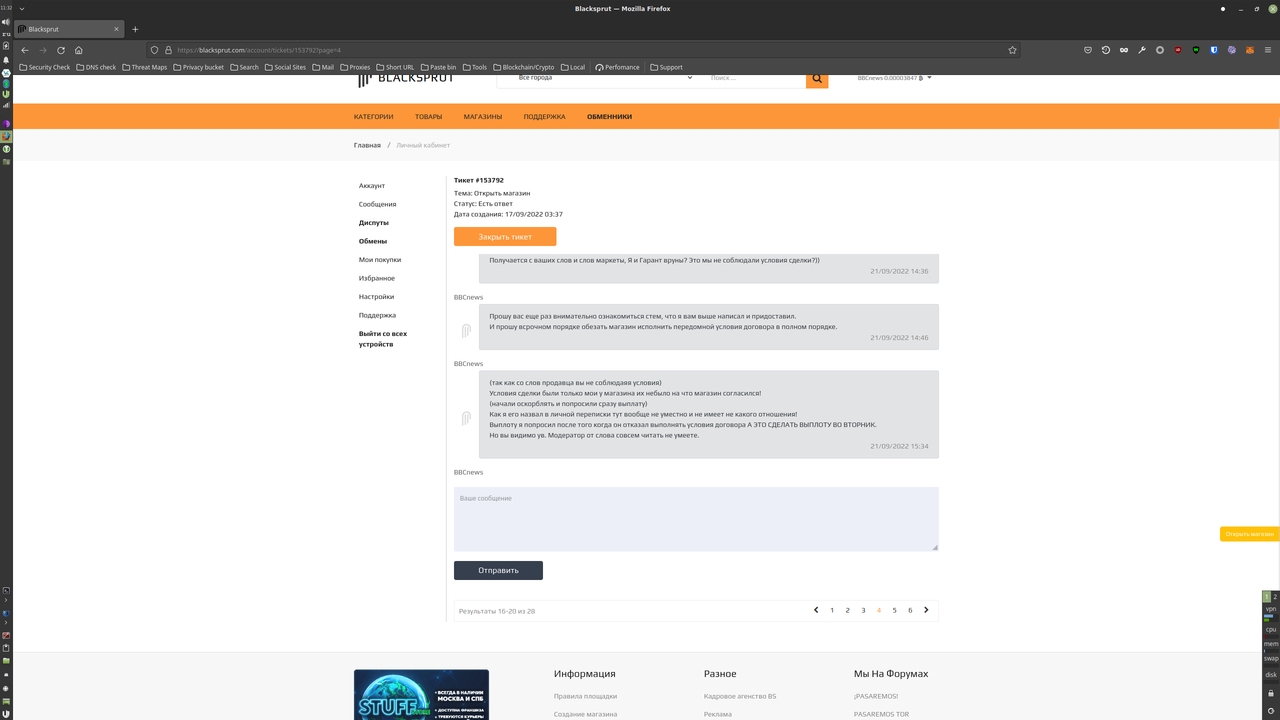
Task: Reload the page with the refresh icon
Action: [x=61, y=50]
